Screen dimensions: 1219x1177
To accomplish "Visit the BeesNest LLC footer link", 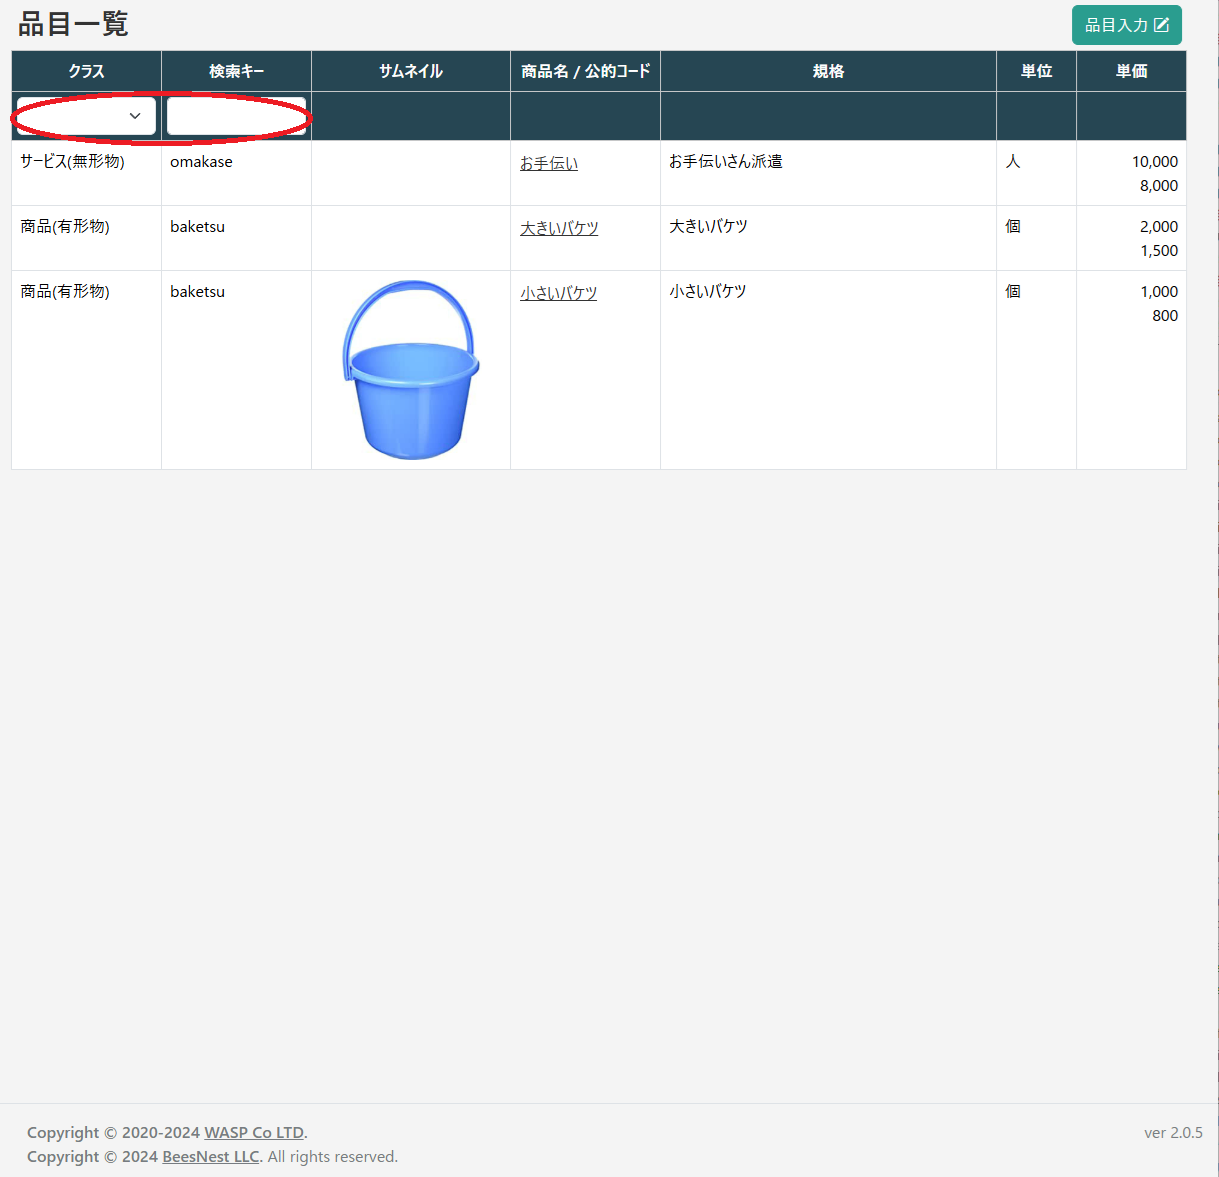I will pos(210,1156).
